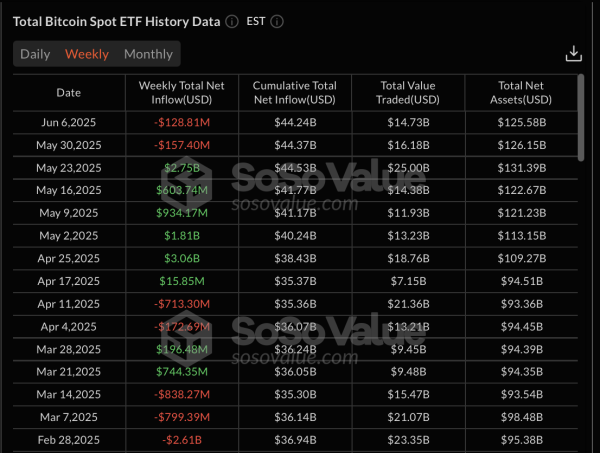Click the EST timezone label
The width and height of the screenshot is (600, 453).
(256, 21)
